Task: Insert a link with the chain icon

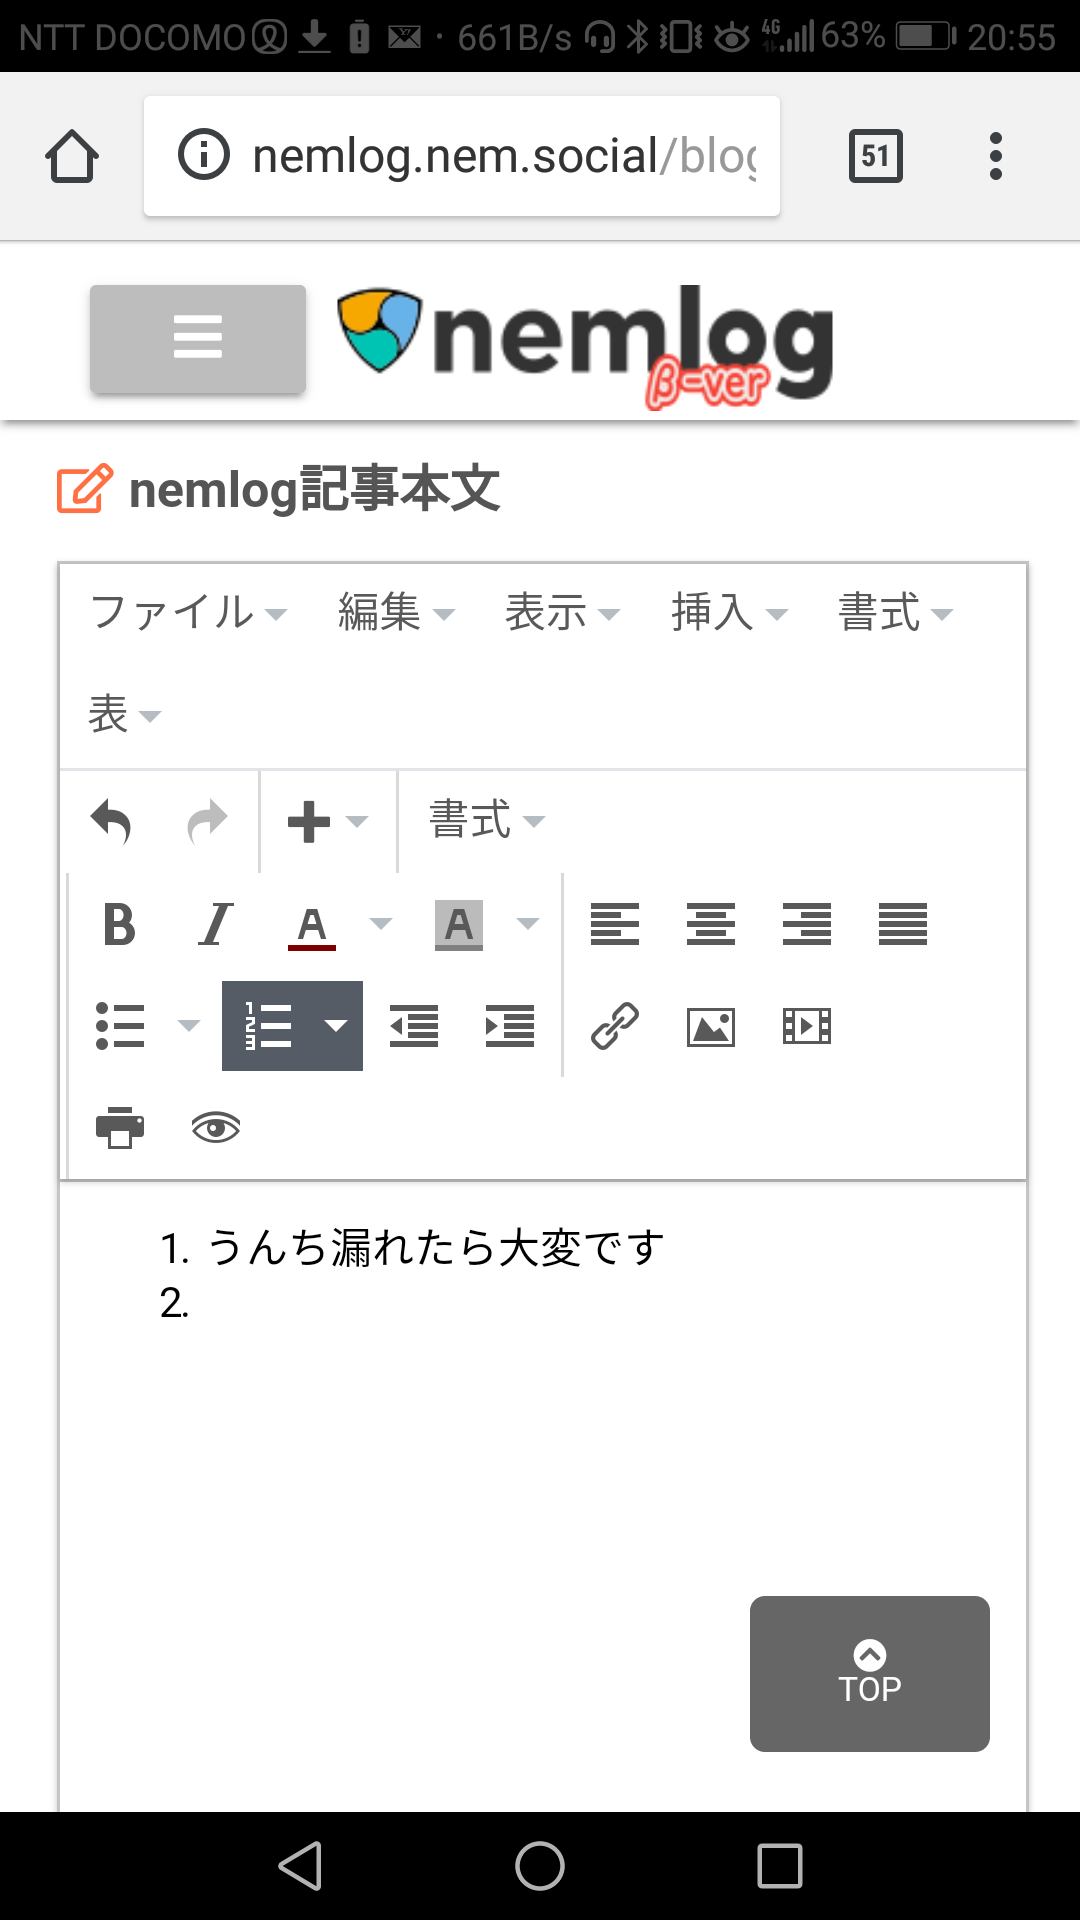Action: point(614,1026)
